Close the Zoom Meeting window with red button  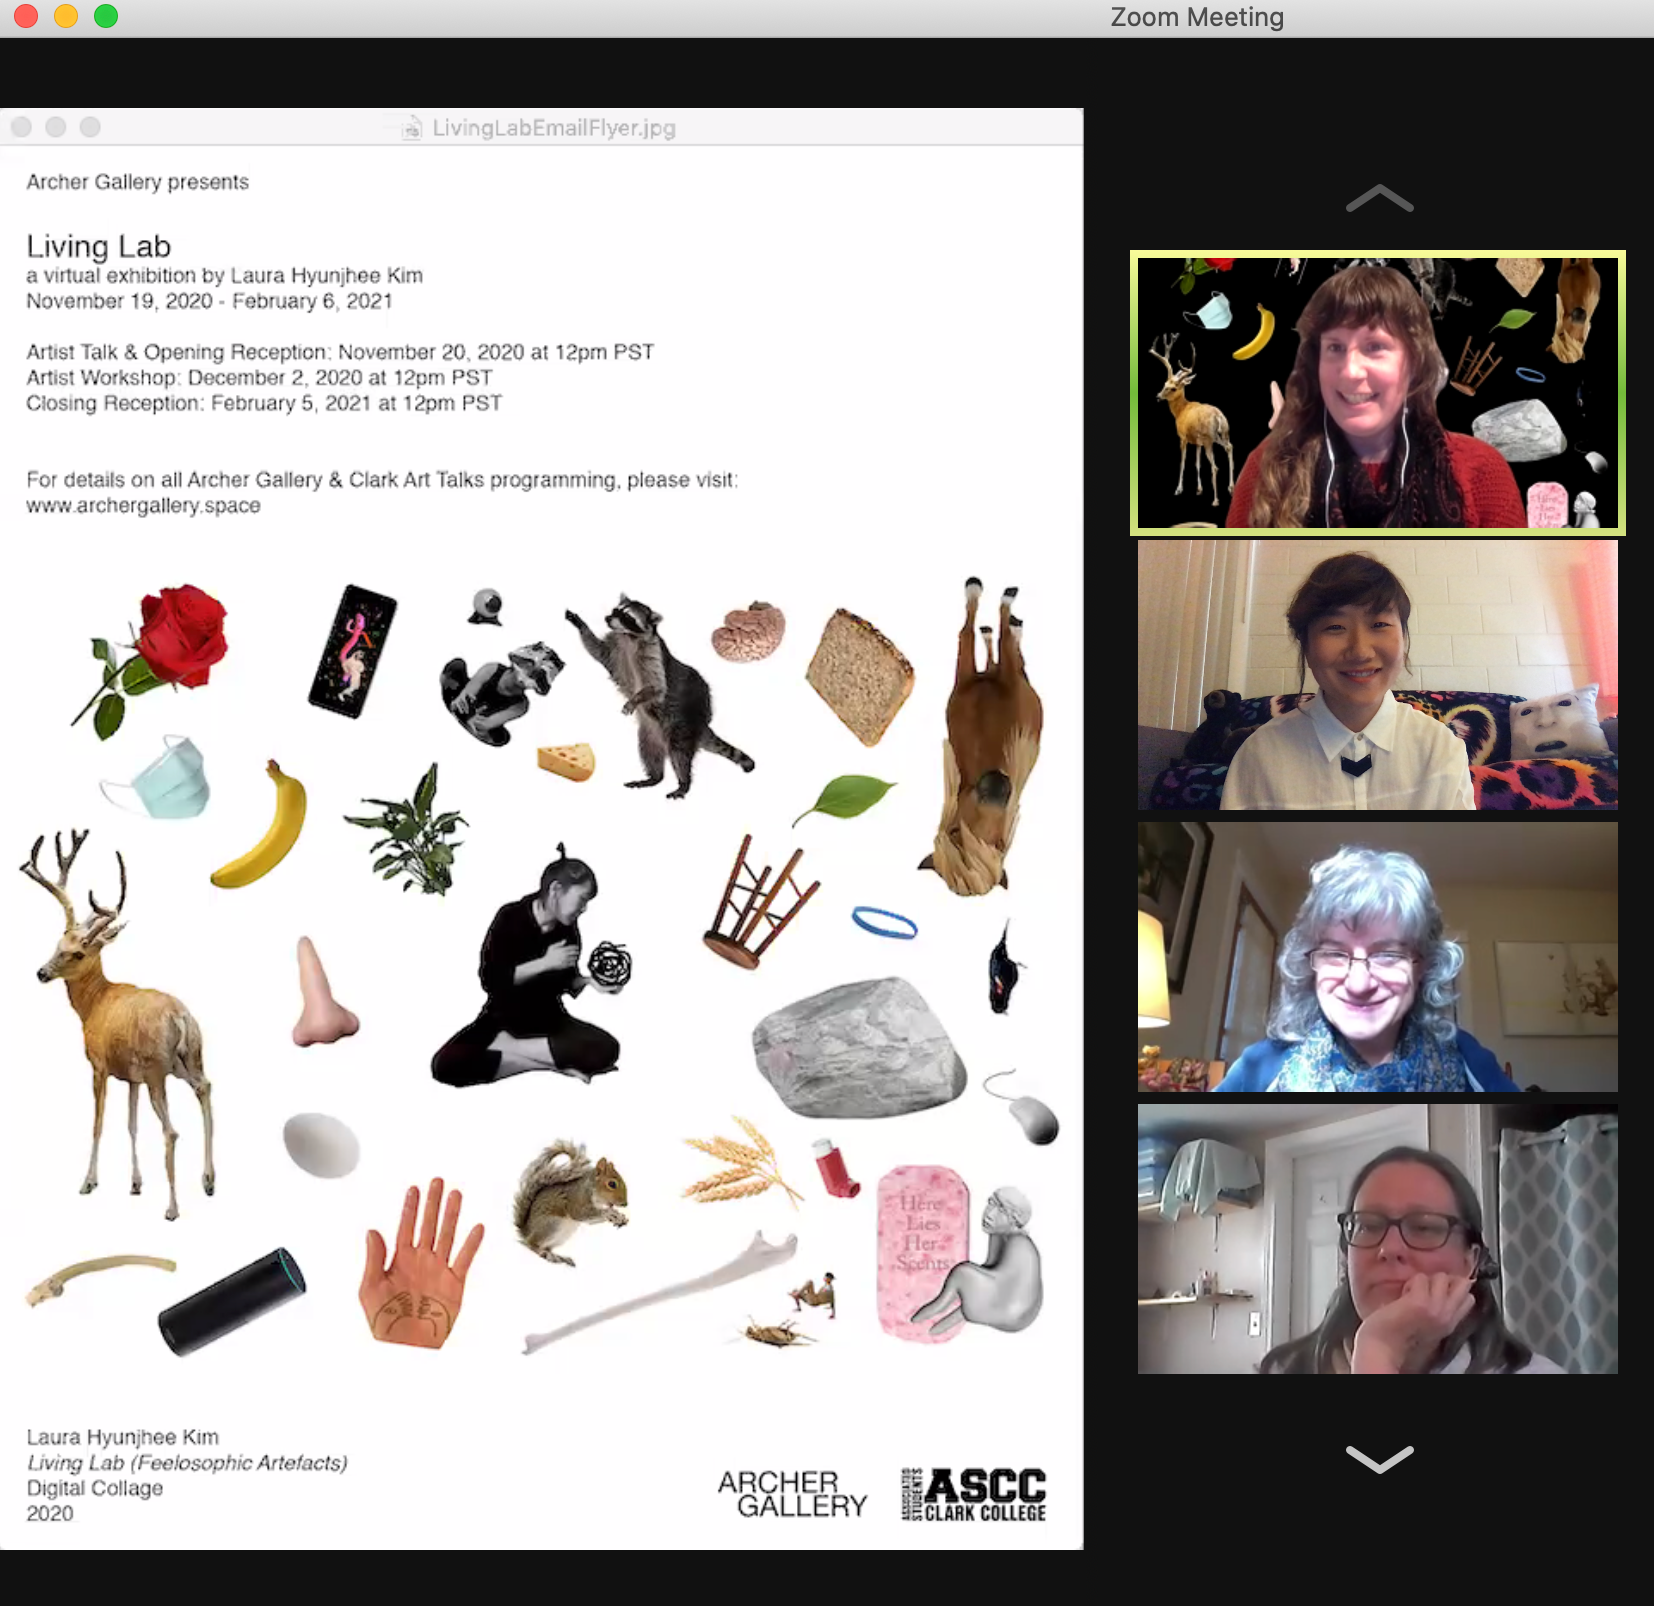coord(26,16)
